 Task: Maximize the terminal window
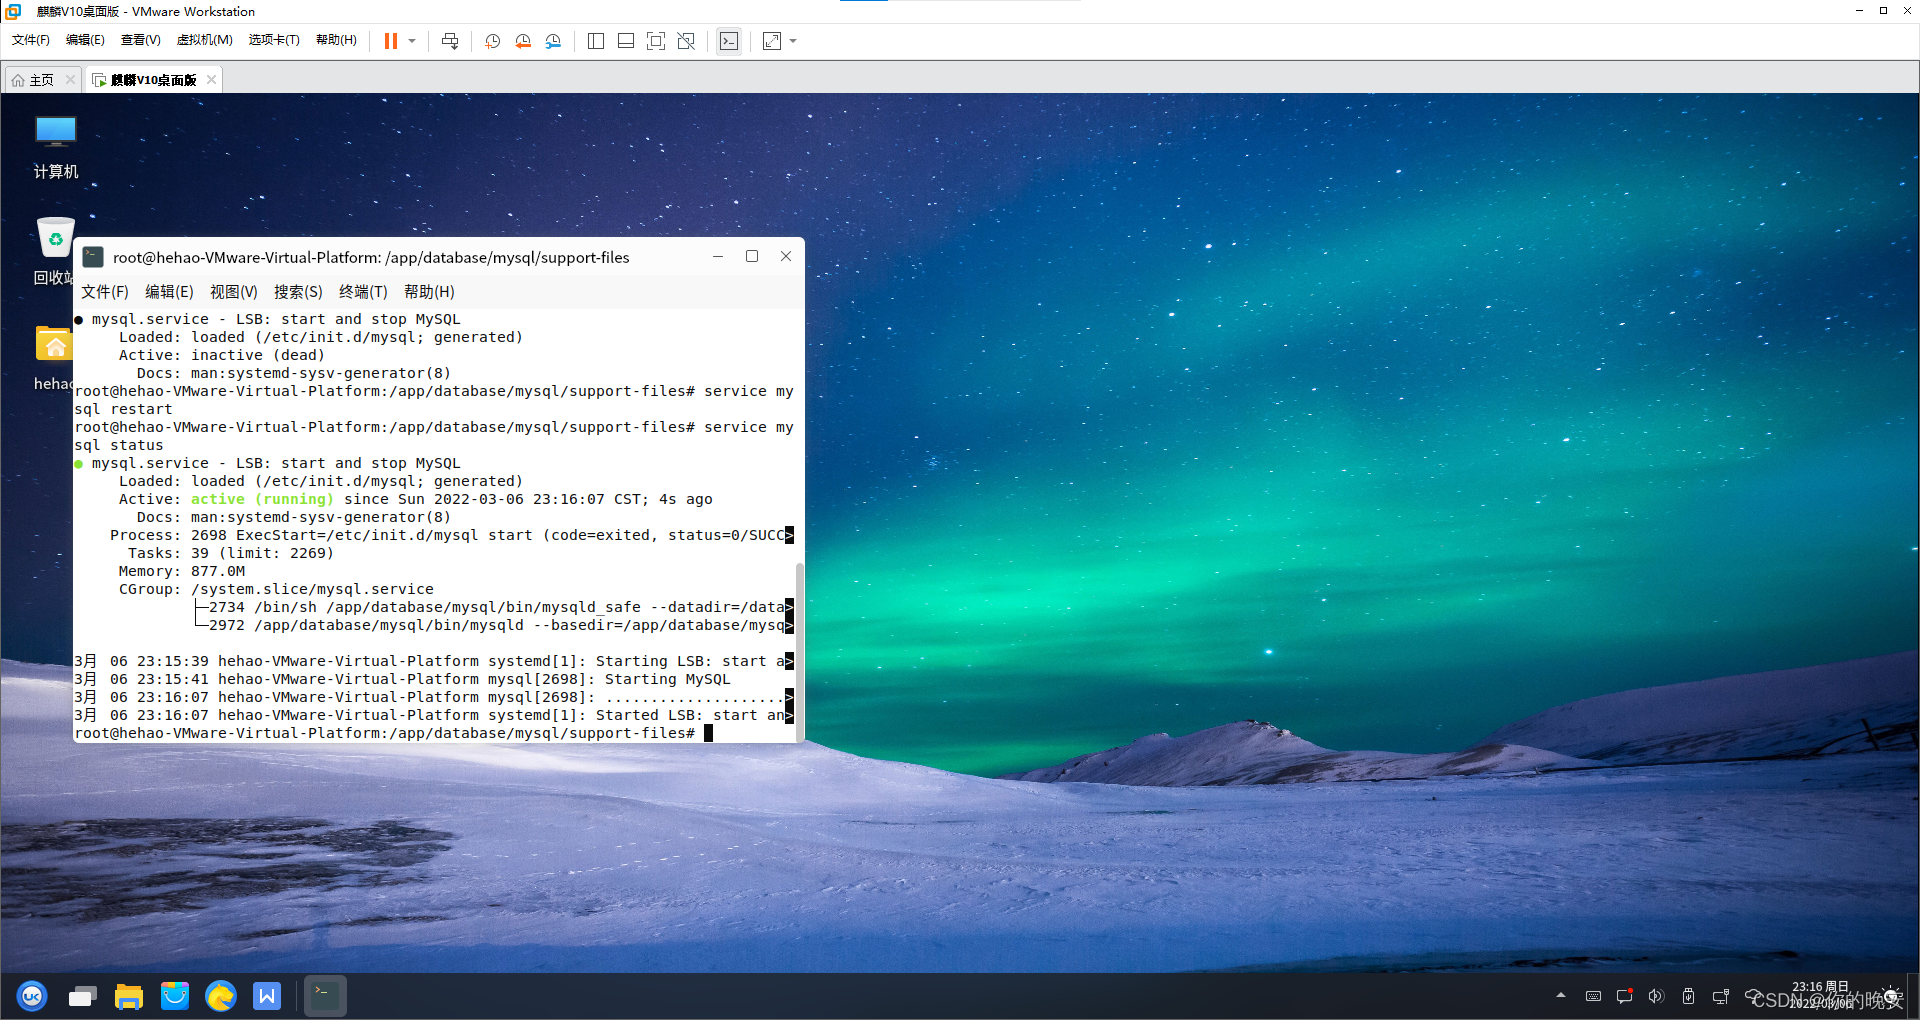(752, 257)
